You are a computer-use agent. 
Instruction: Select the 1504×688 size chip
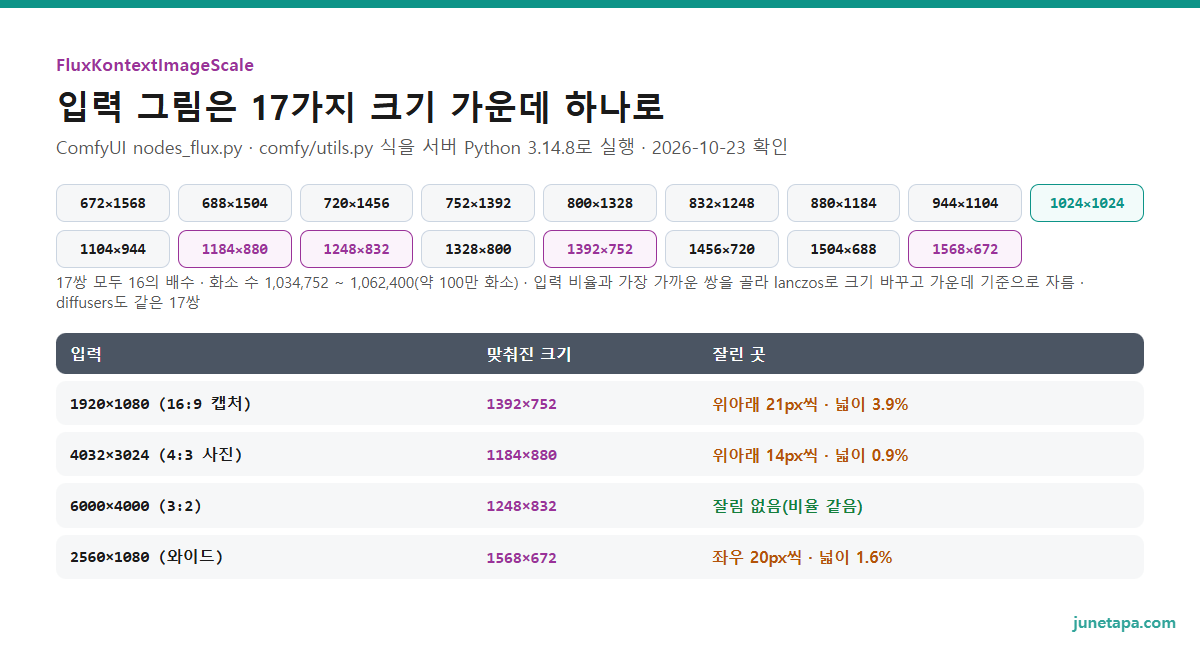(844, 249)
